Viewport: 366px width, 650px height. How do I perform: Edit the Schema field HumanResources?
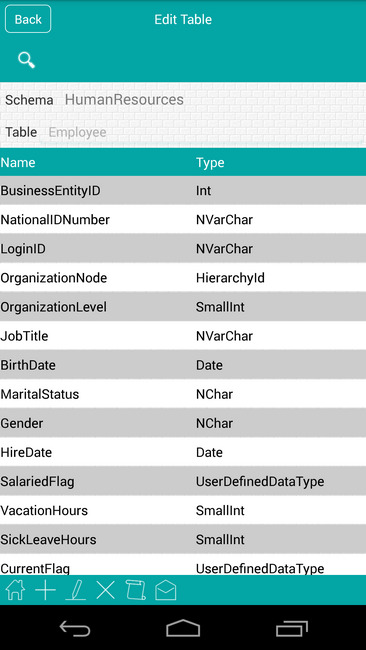(124, 99)
